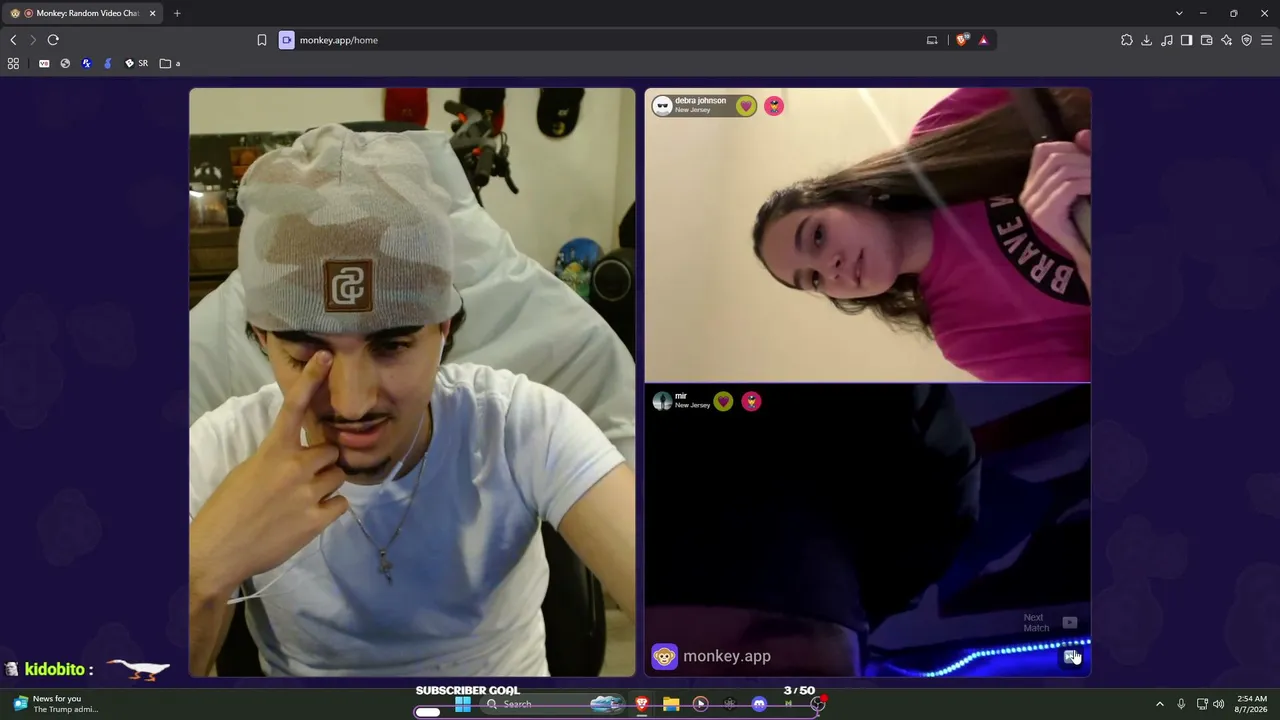Open the browser downloads panel

[1147, 40]
